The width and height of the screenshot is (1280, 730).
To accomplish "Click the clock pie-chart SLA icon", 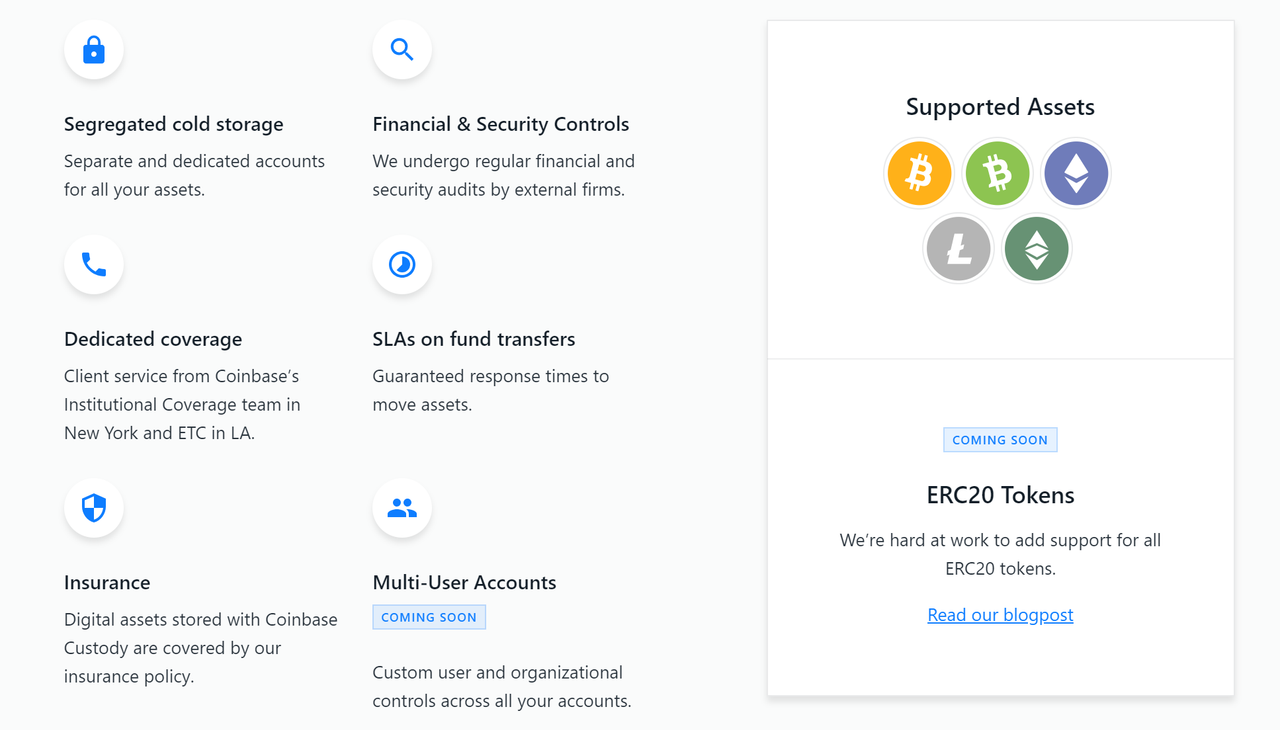I will pyautogui.click(x=402, y=264).
